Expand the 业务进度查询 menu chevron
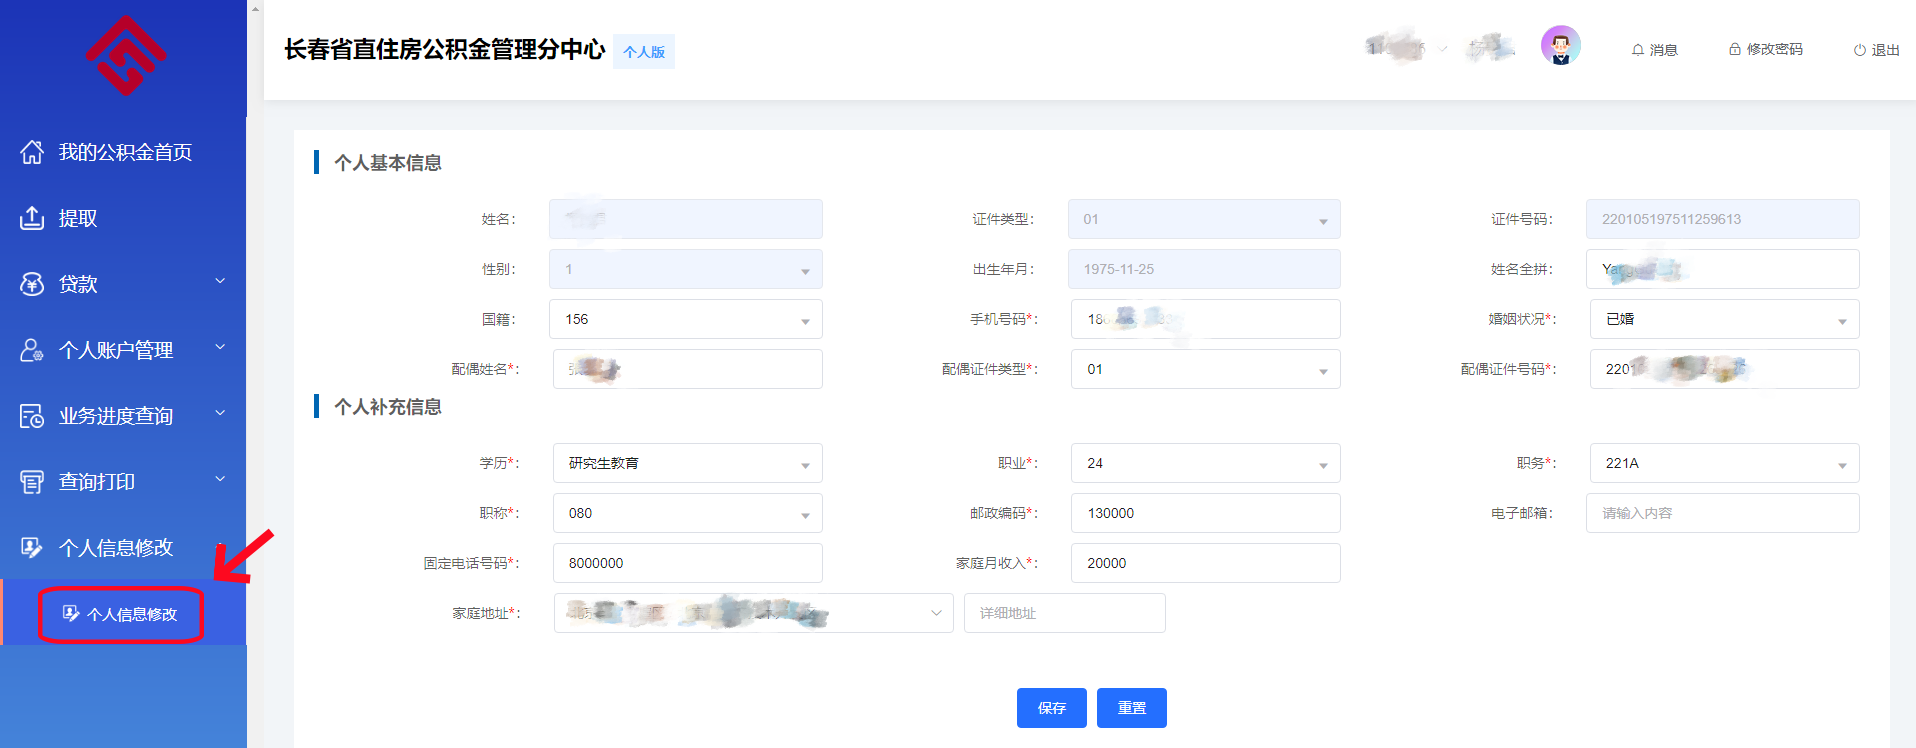The height and width of the screenshot is (748, 1916). point(220,413)
